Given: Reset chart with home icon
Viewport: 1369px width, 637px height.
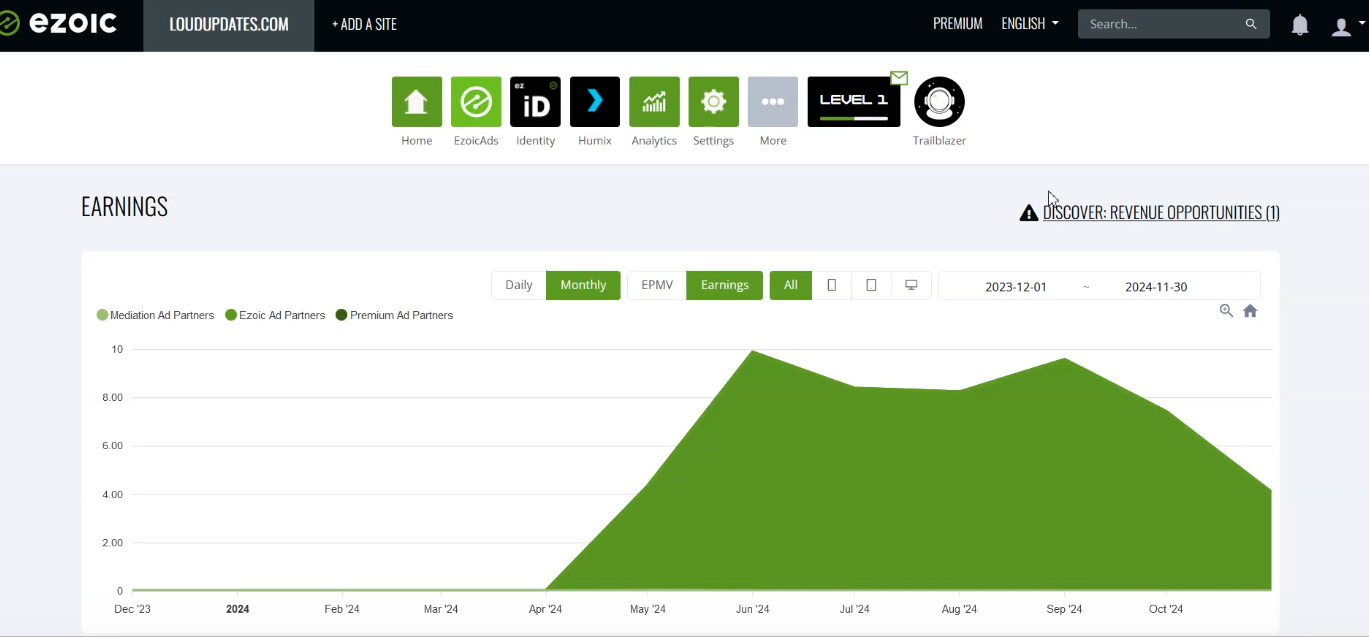Looking at the screenshot, I should coord(1250,311).
